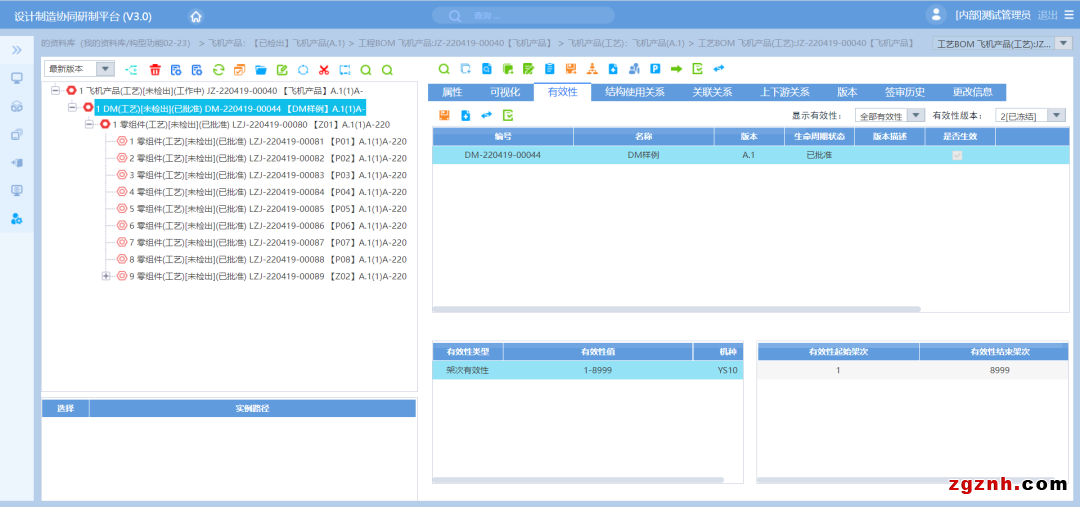Expand tree node 9 零组件 LZJ-220419-00089

pos(106,276)
